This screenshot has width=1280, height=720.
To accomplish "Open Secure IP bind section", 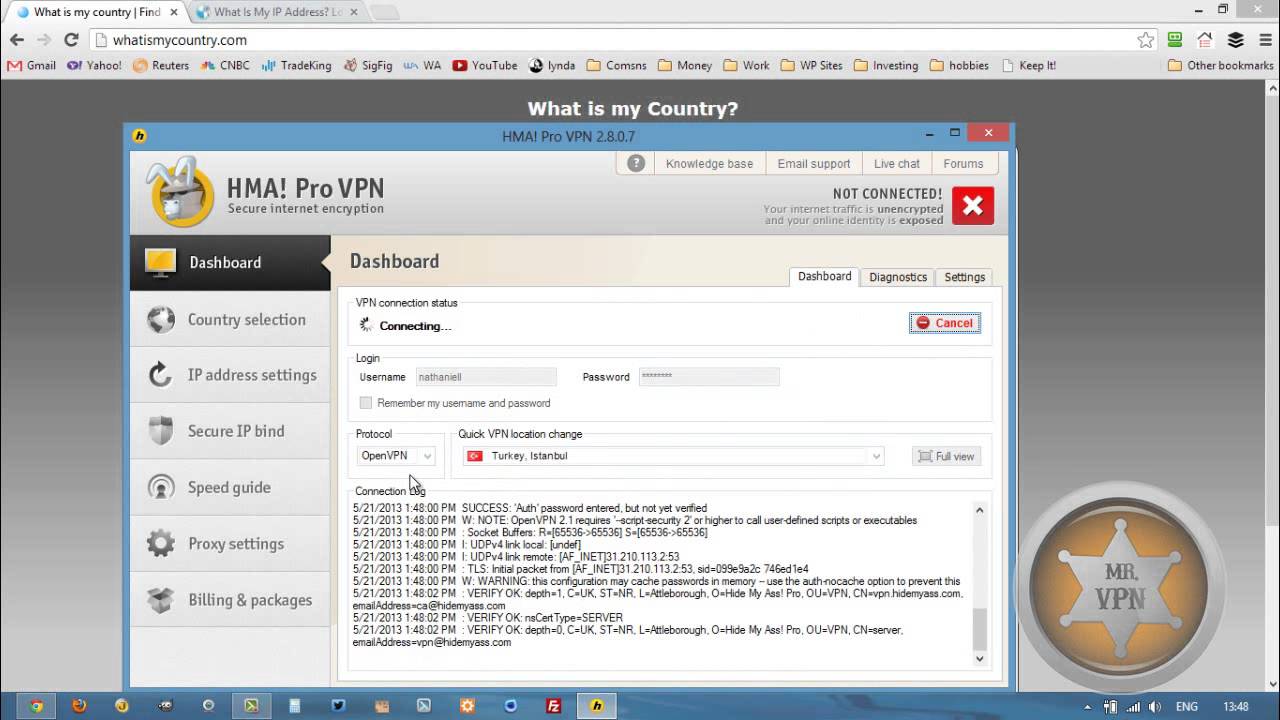I will 230,431.
